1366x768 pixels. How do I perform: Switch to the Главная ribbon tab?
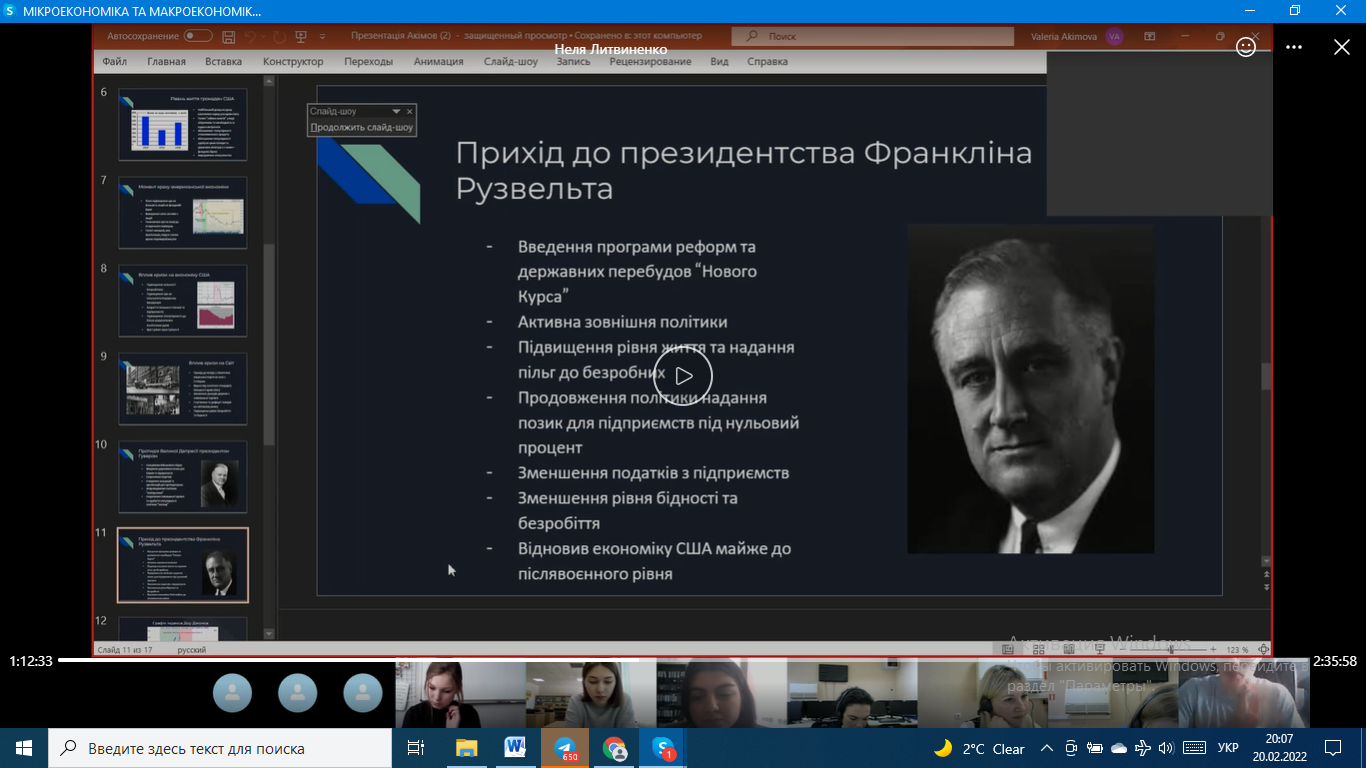166,61
